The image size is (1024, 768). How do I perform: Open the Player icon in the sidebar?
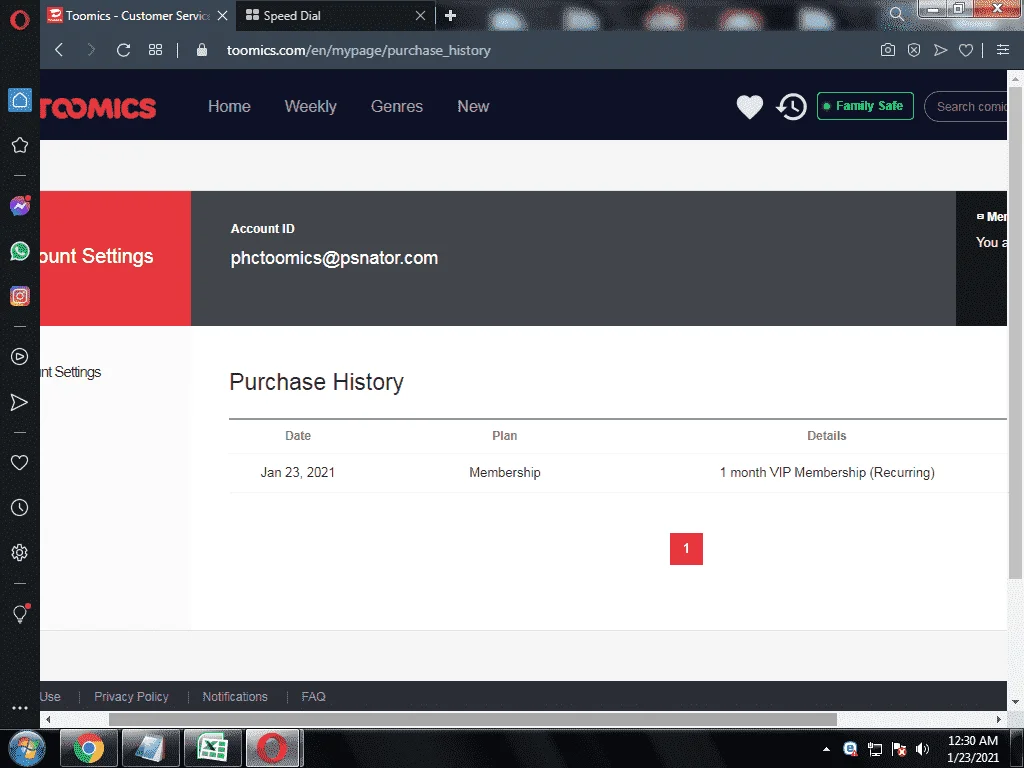20,357
